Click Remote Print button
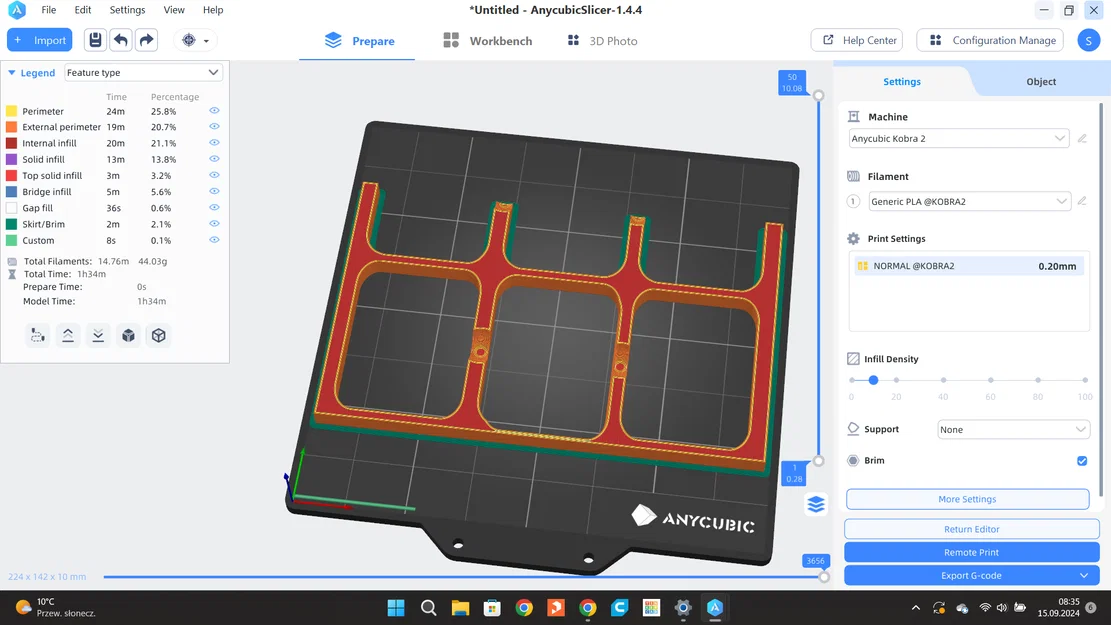 pos(971,552)
